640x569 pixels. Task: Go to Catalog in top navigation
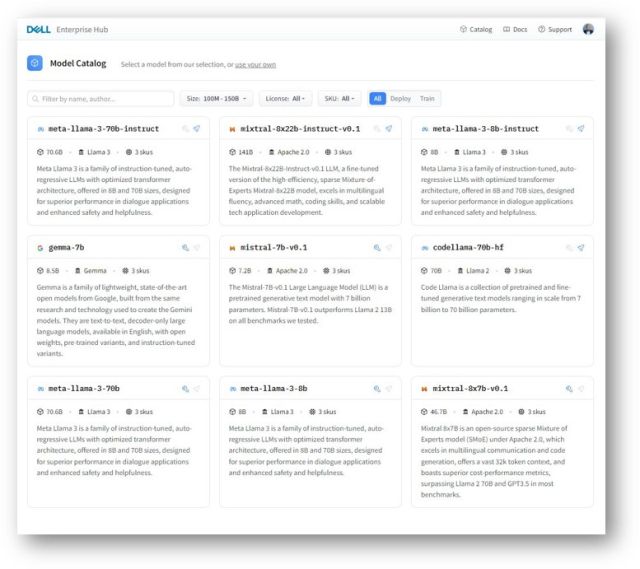476,29
